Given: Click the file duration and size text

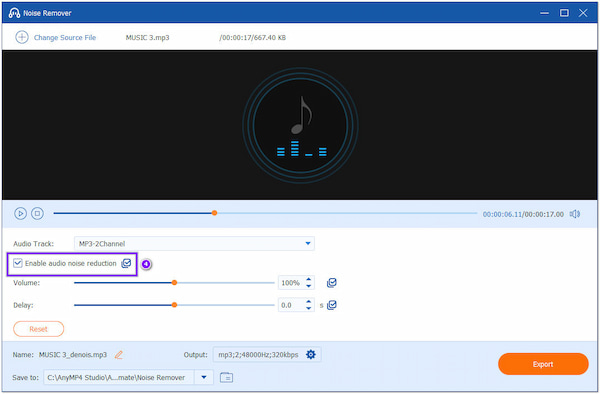Looking at the screenshot, I should pos(253,37).
